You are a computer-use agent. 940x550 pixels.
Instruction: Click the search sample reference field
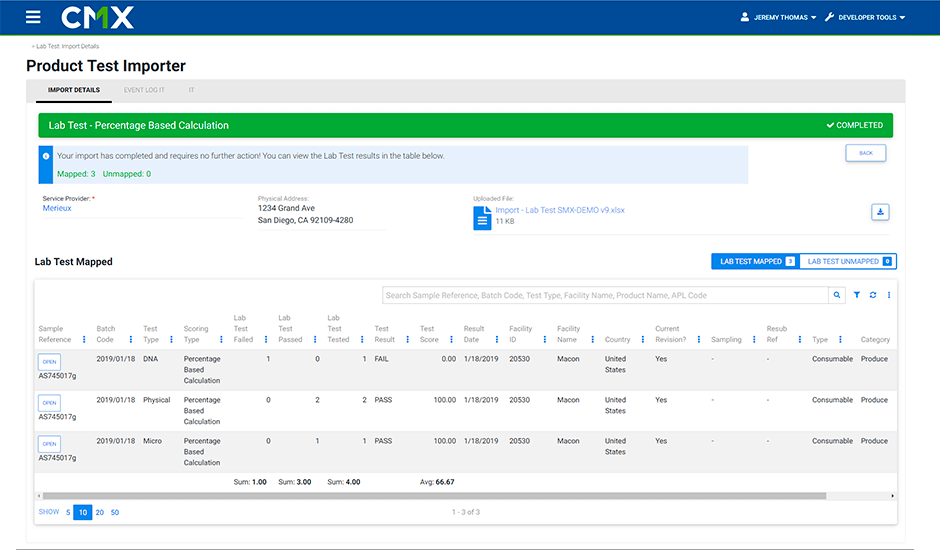605,295
